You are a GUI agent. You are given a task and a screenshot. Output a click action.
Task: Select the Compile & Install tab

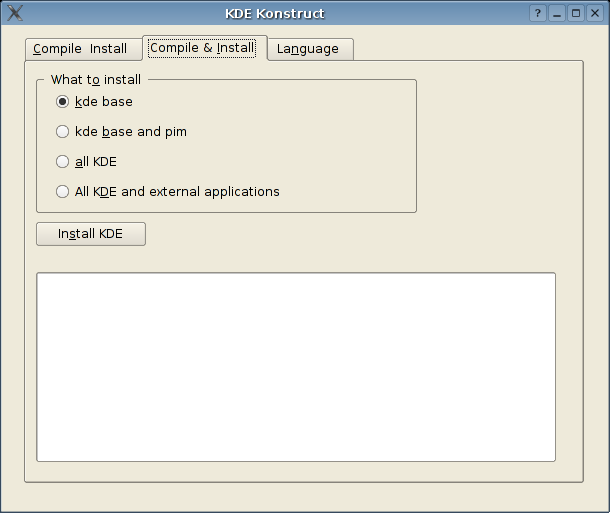[x=205, y=48]
